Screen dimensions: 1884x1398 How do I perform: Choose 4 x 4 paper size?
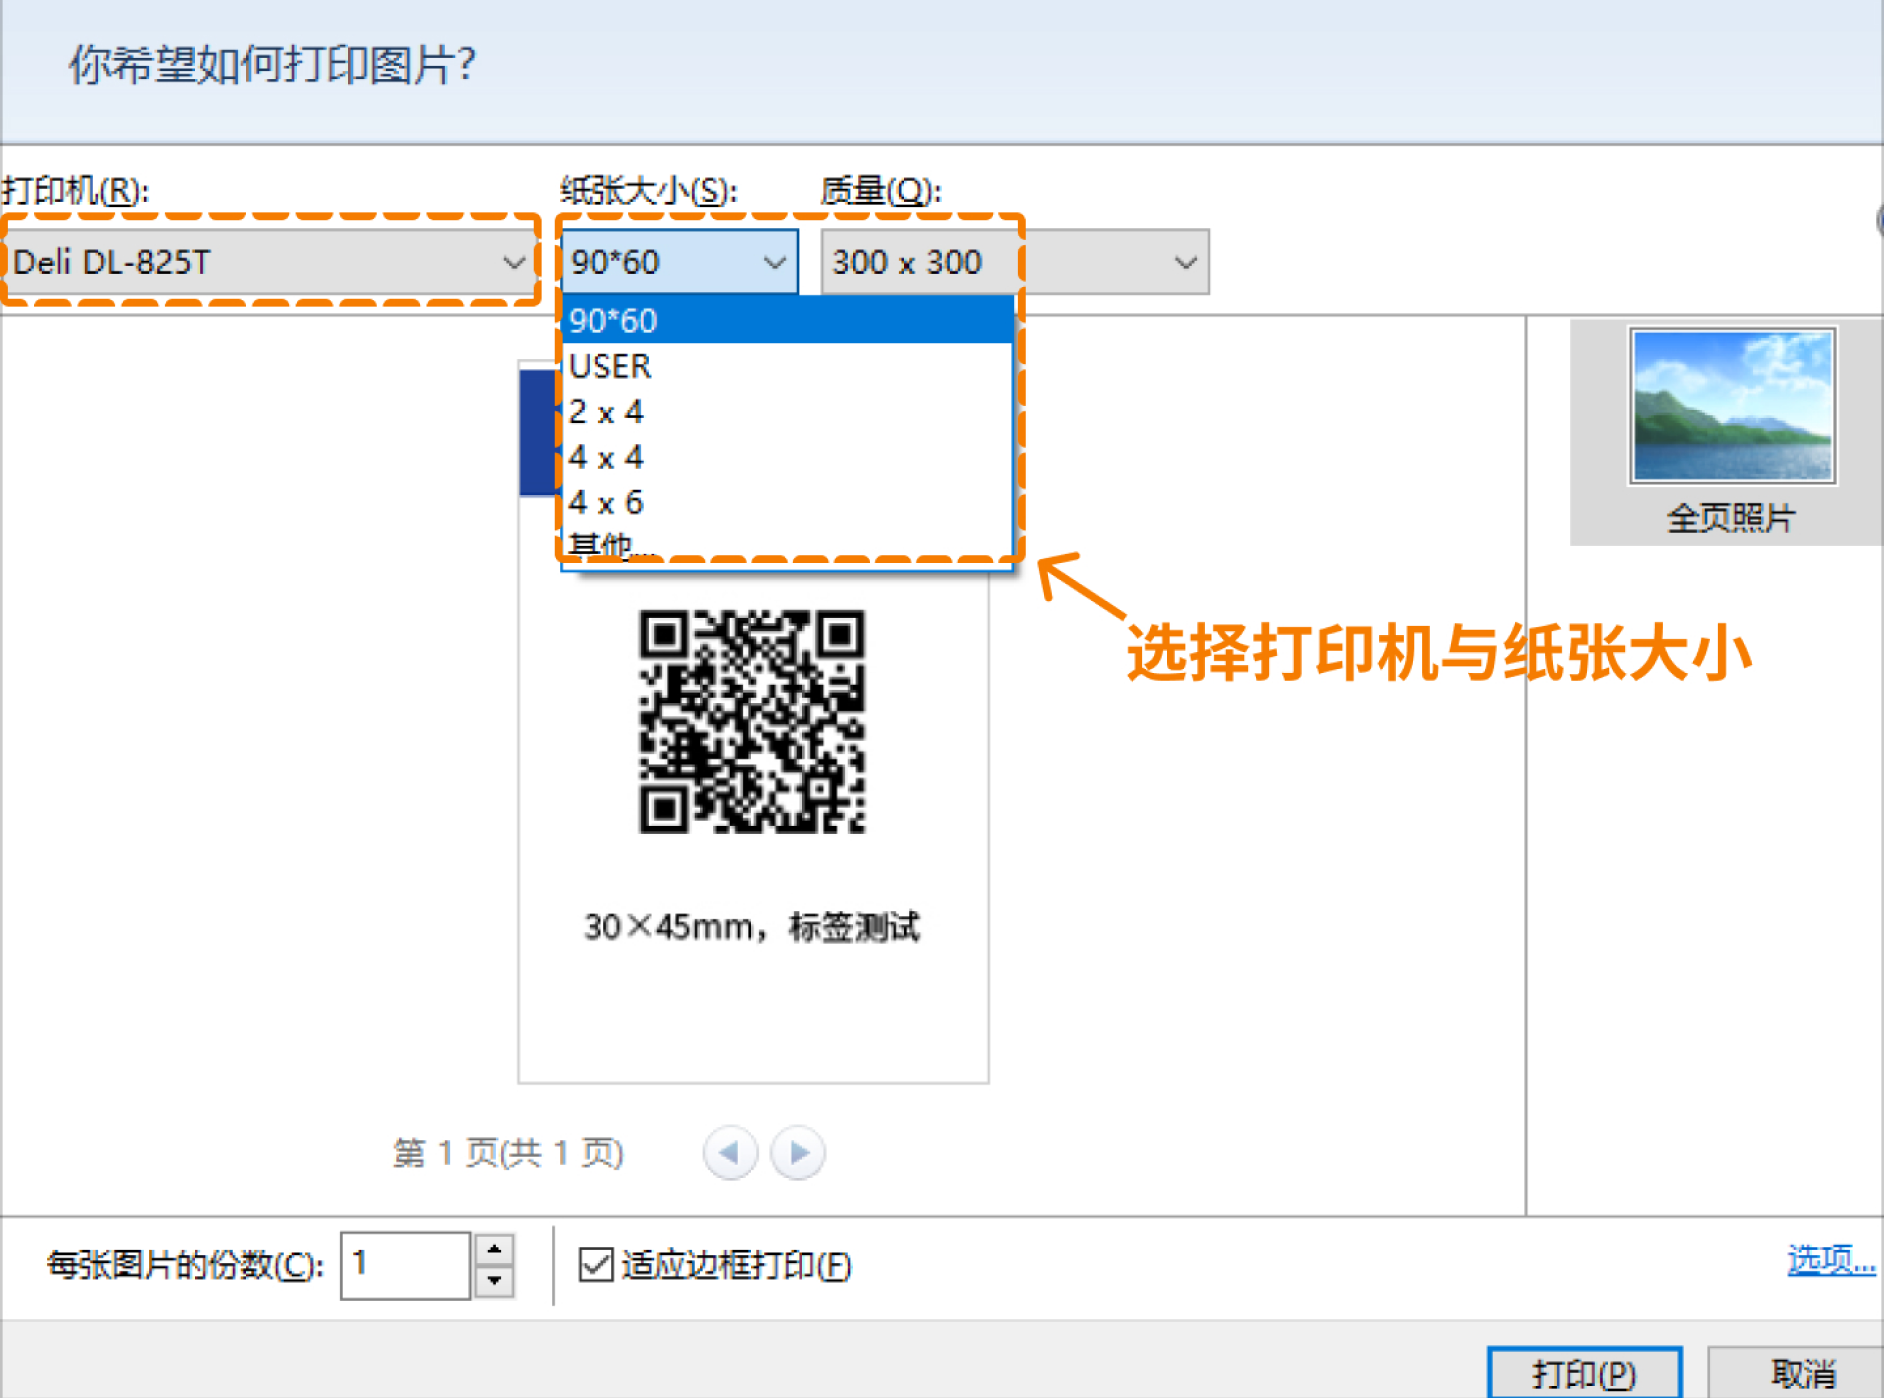(x=788, y=457)
